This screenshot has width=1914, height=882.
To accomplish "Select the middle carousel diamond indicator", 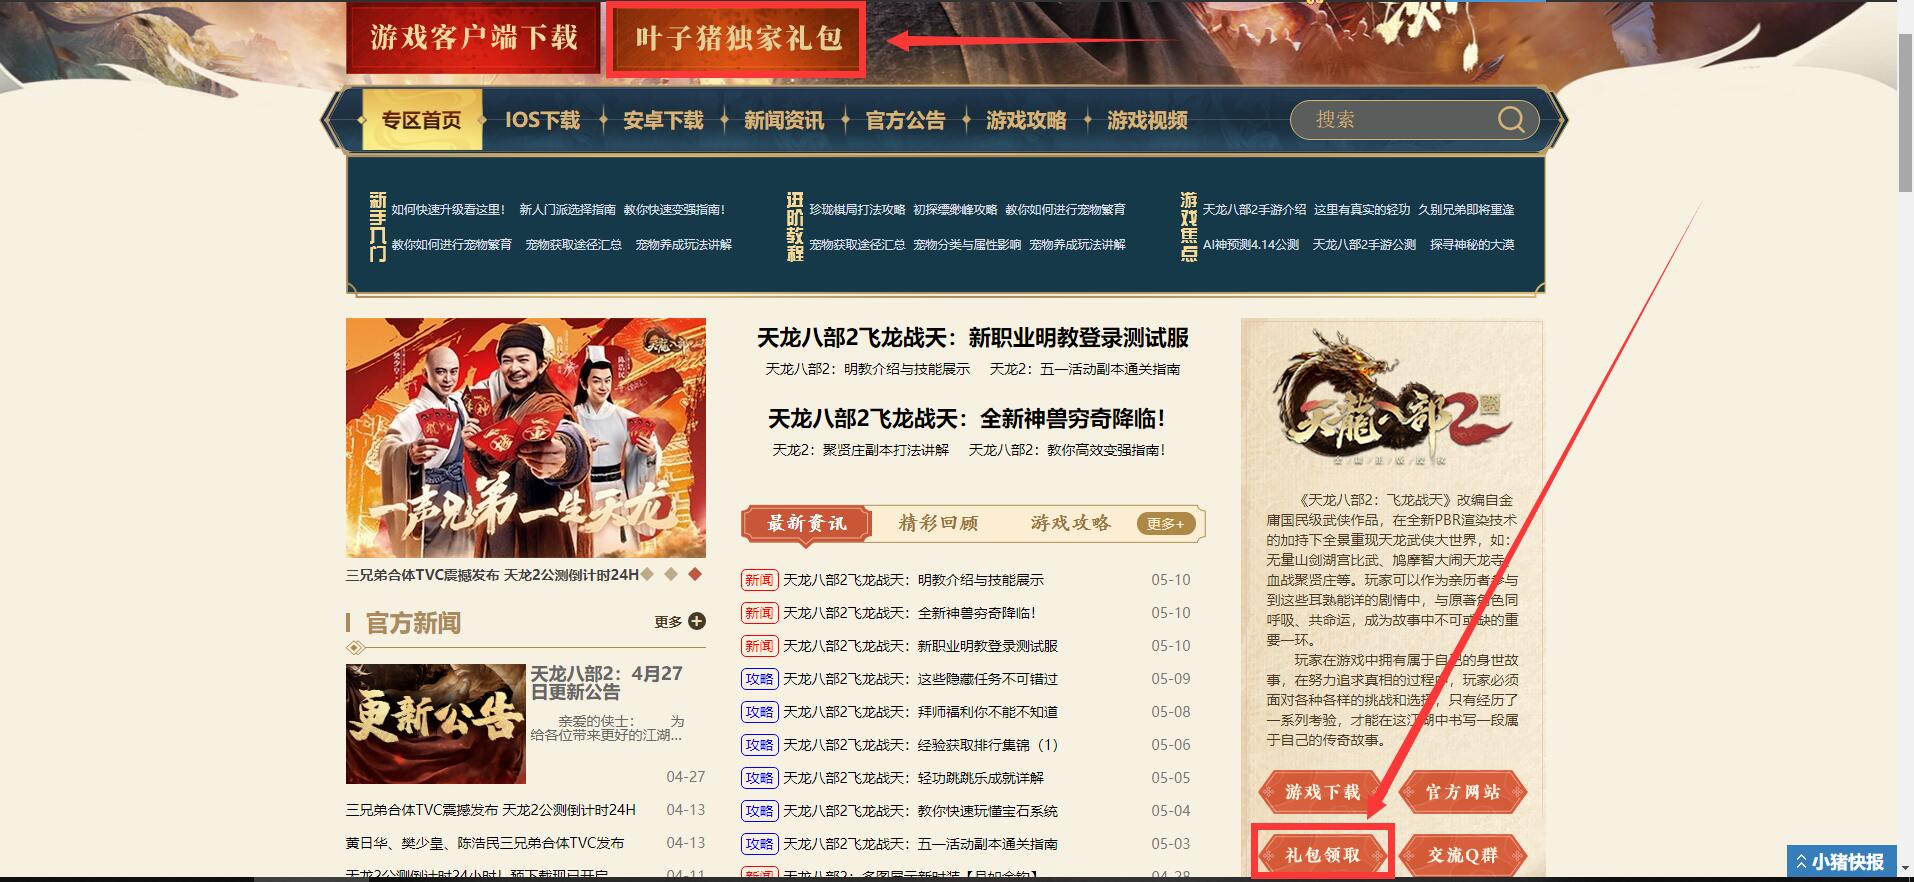I will [671, 574].
